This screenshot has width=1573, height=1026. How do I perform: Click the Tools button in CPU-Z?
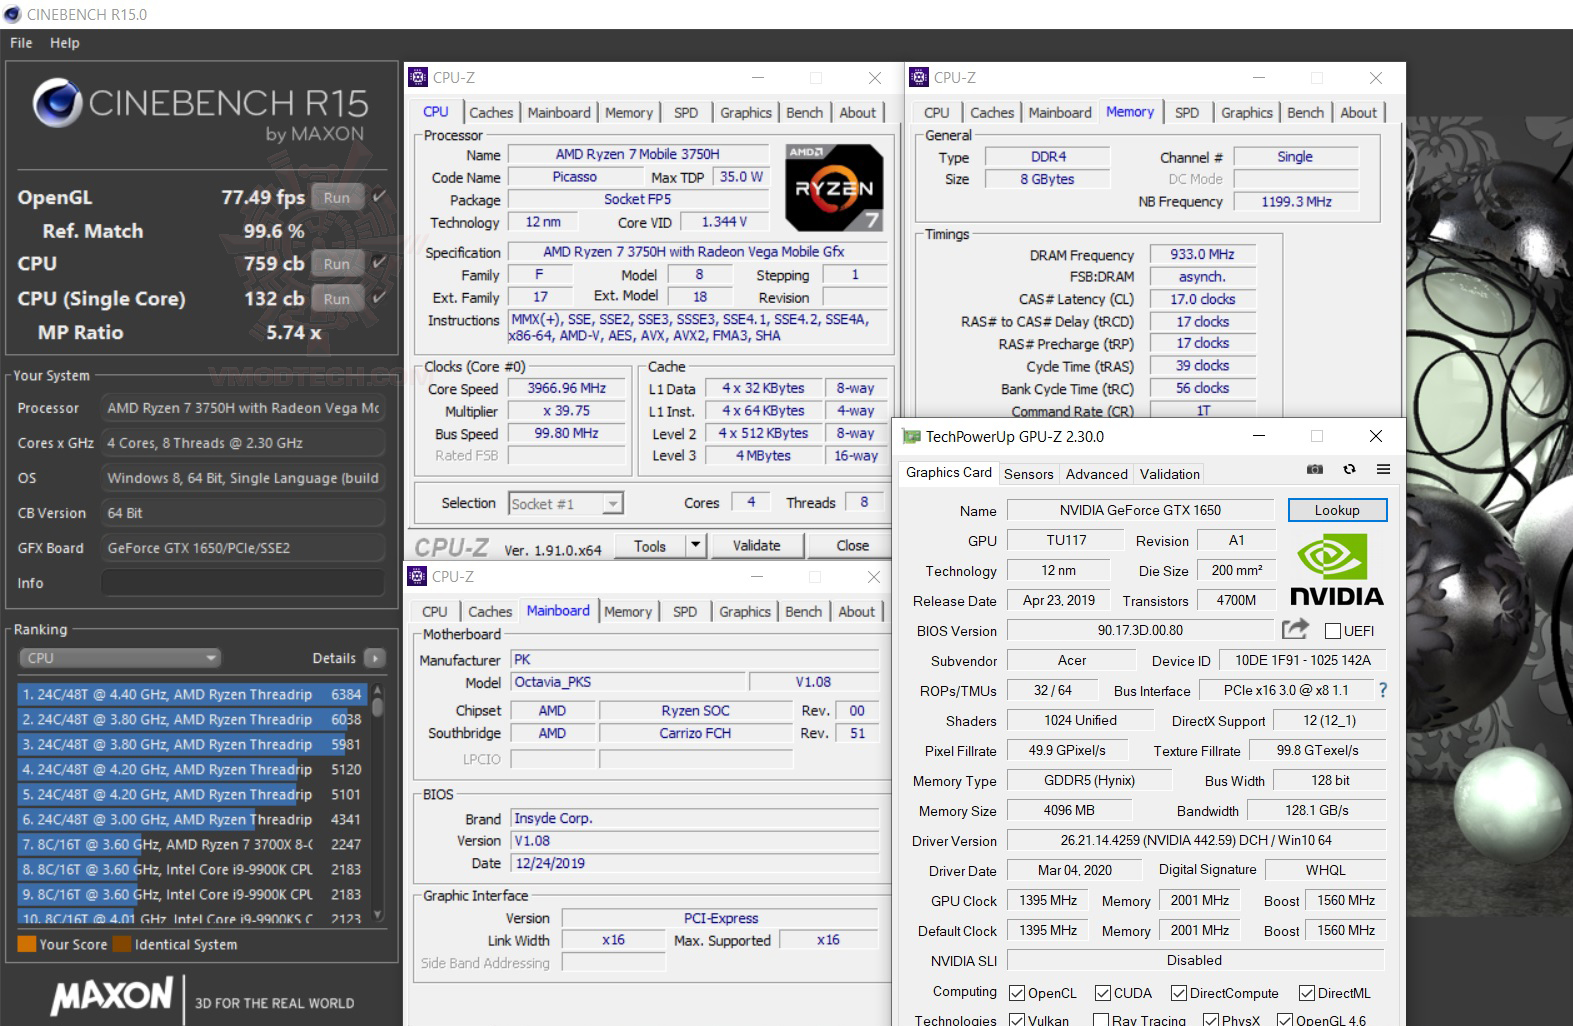[650, 545]
